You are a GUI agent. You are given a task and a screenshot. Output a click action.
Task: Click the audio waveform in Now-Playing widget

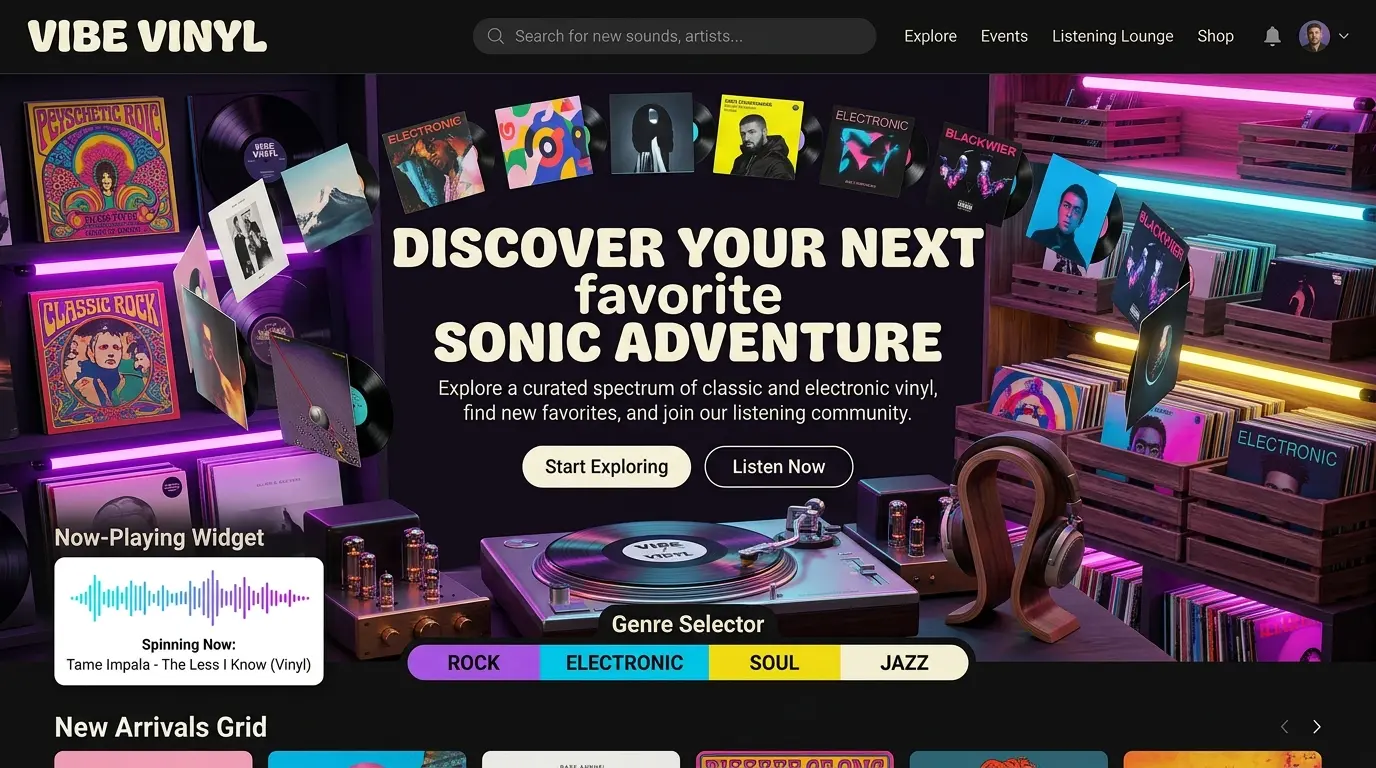point(189,598)
